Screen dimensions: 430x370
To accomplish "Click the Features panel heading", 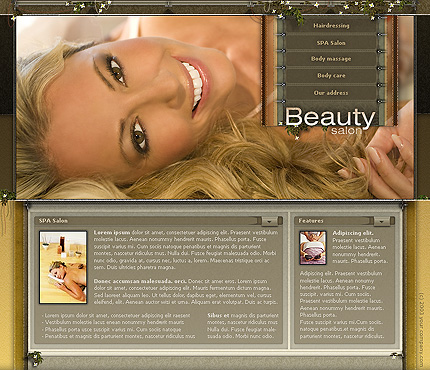I will point(311,221).
